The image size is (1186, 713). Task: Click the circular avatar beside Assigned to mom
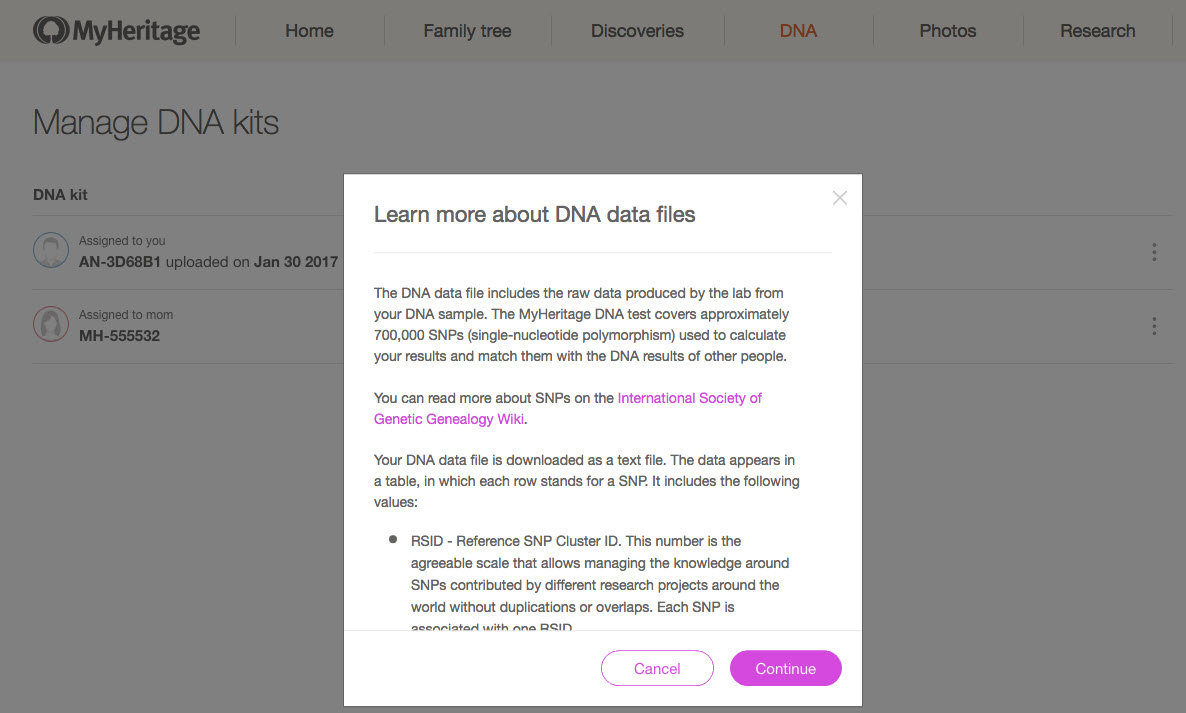[51, 324]
